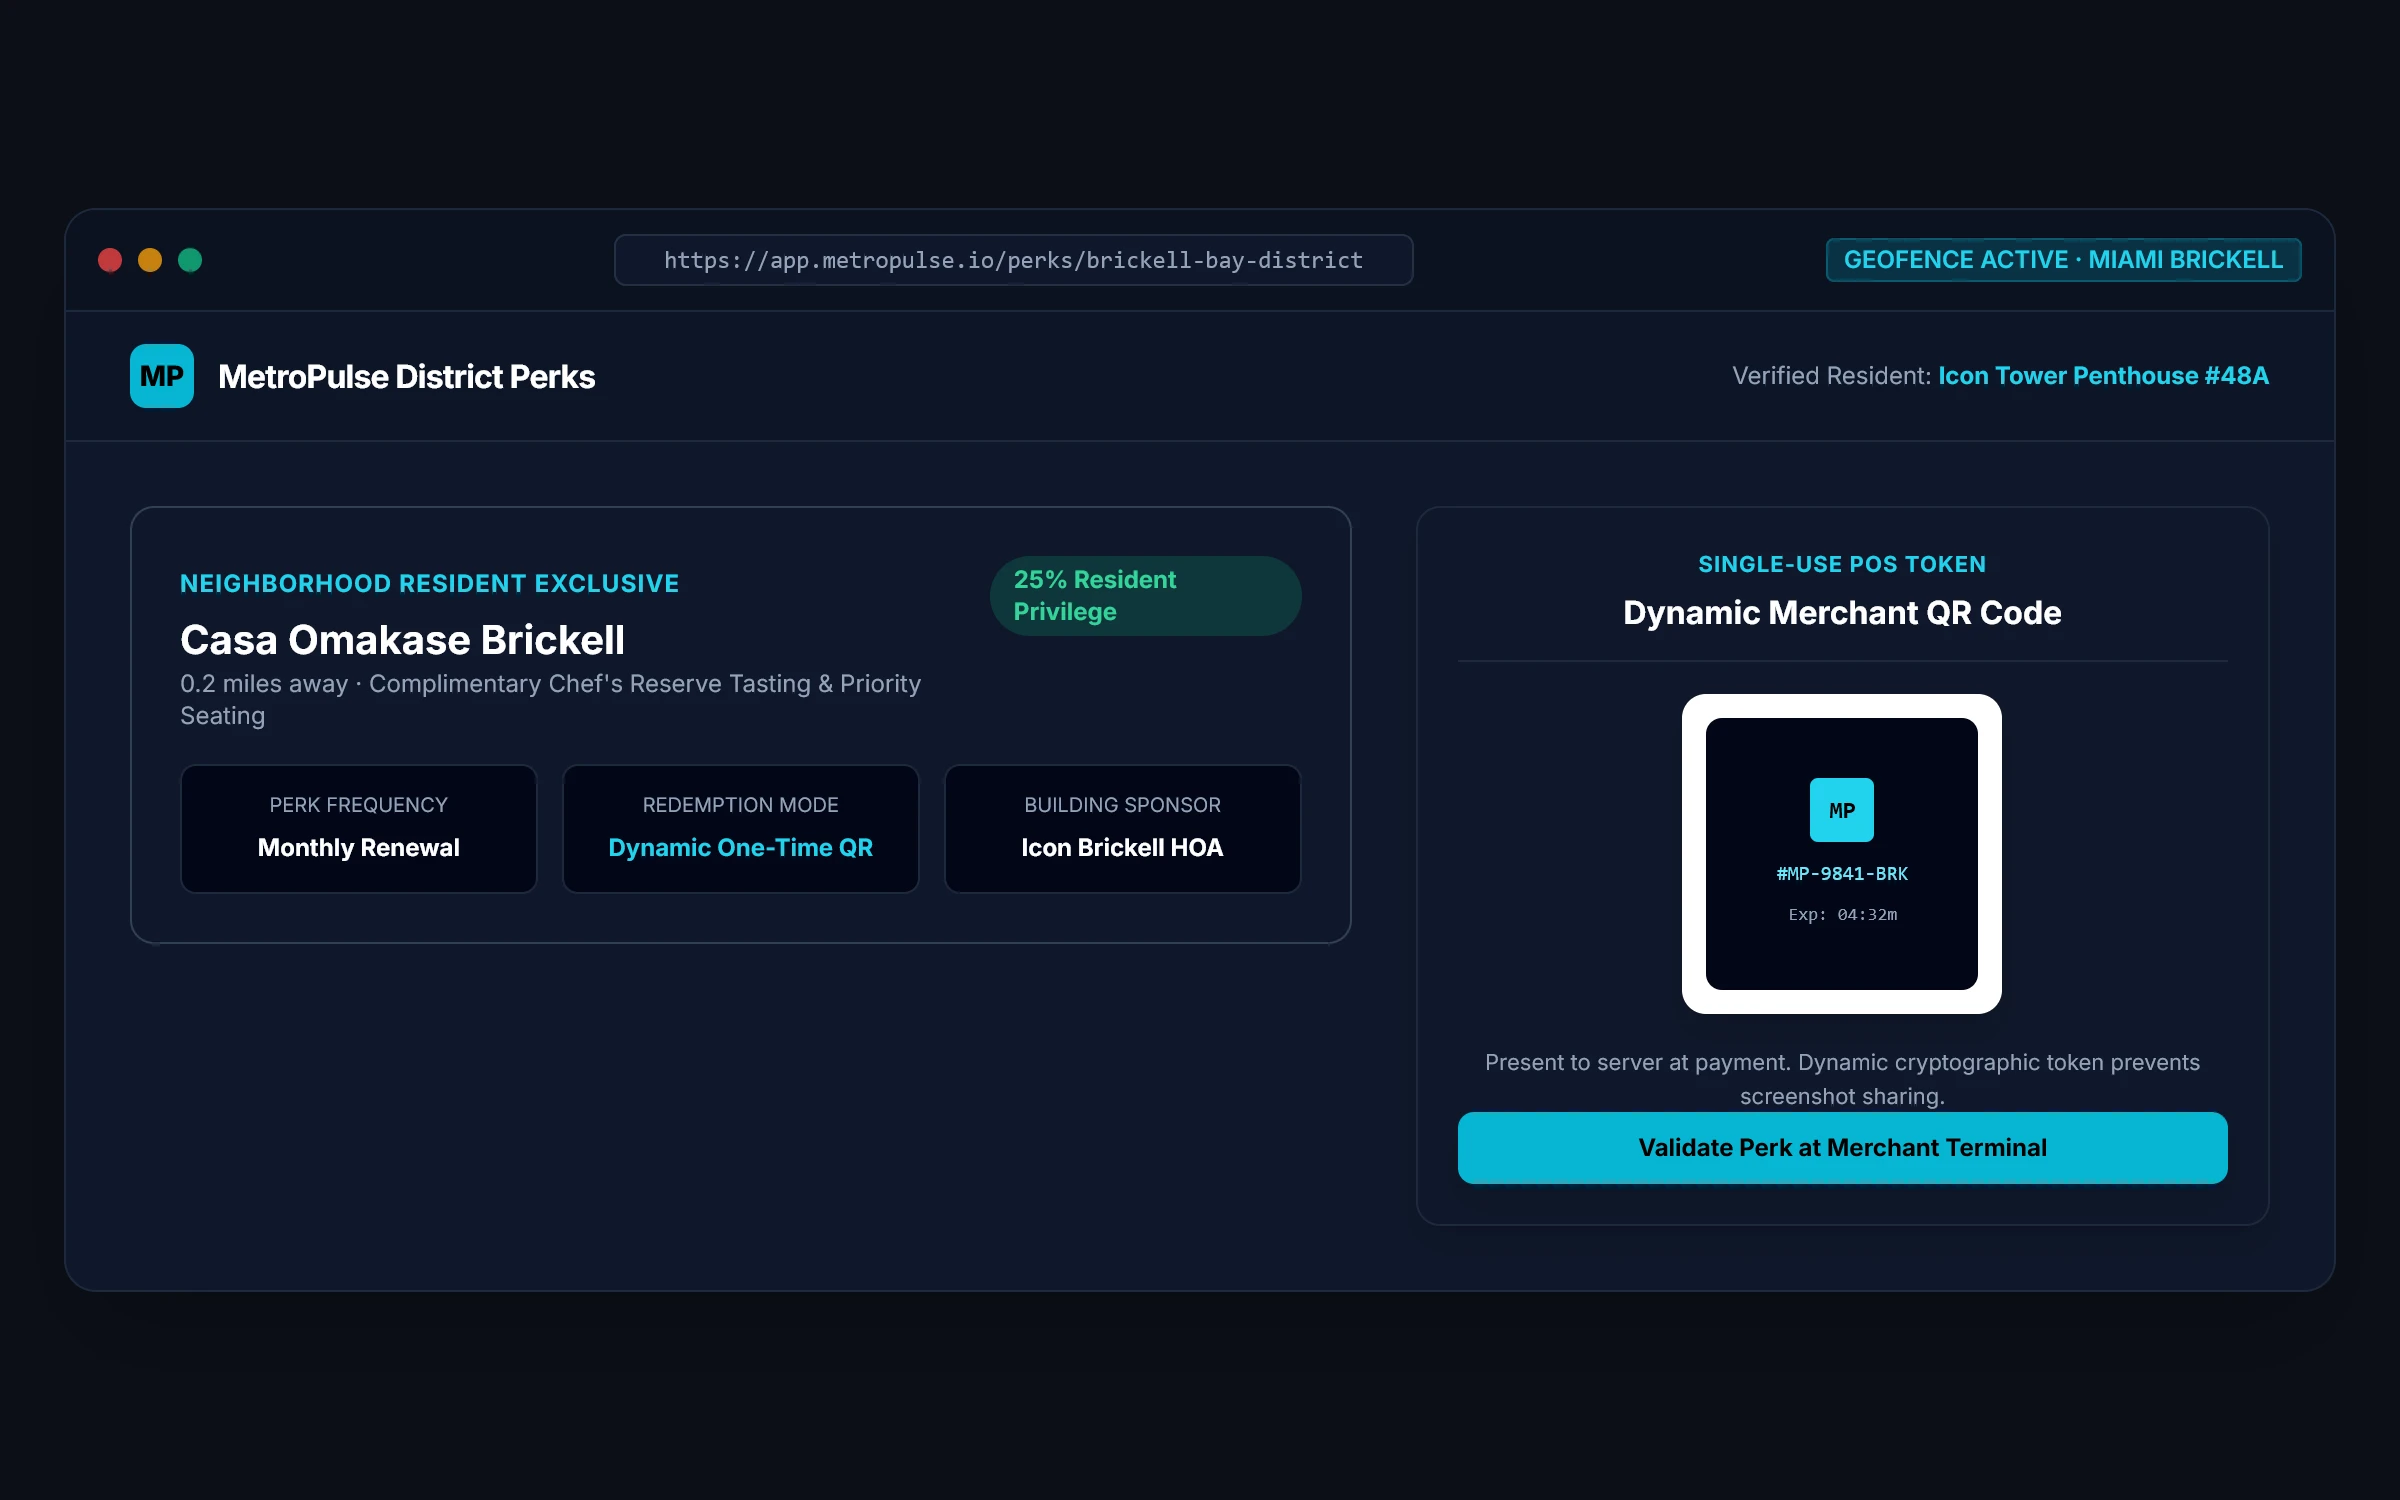
Task: Click the Verified Resident label
Action: [1831, 376]
